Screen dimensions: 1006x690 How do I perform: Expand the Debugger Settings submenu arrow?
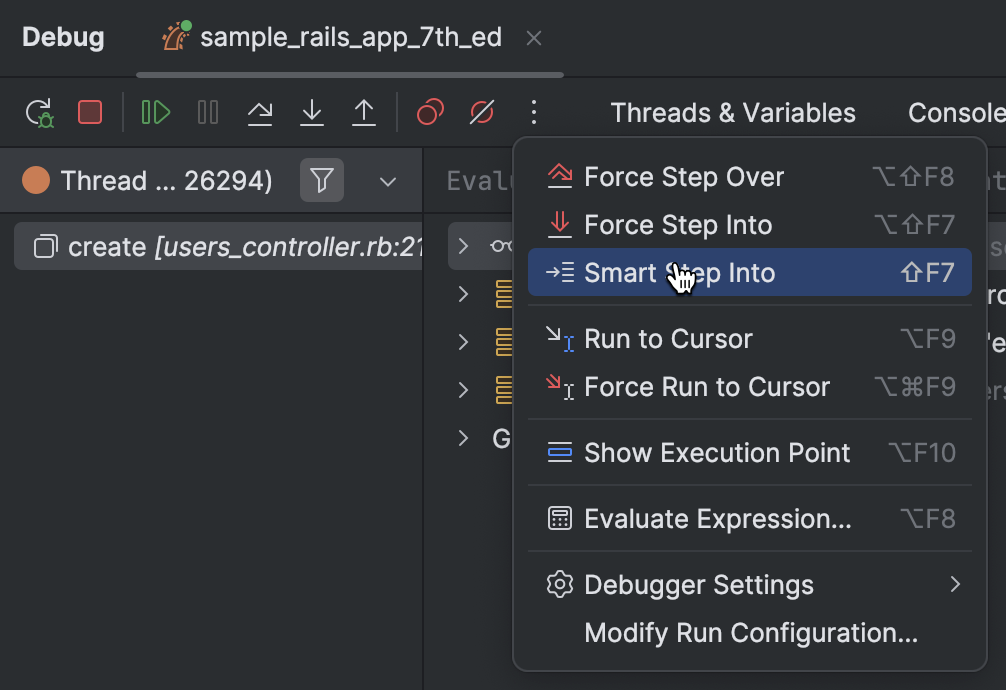pos(955,584)
